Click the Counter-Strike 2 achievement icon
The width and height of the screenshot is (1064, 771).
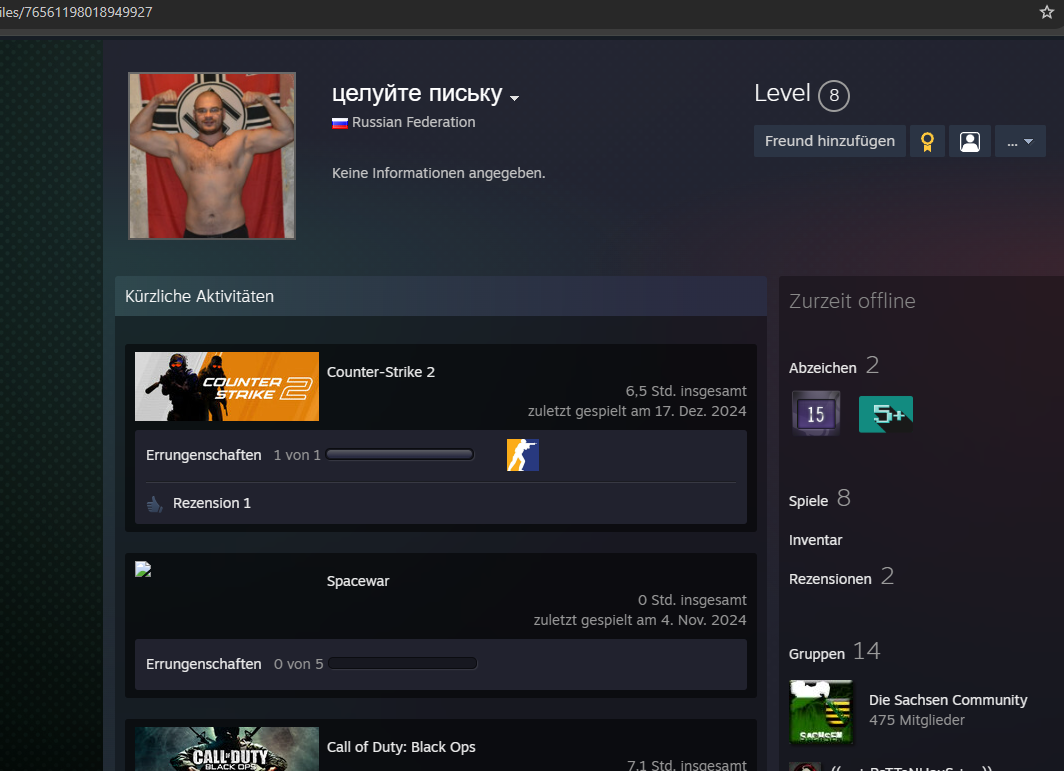pyautogui.click(x=522, y=455)
